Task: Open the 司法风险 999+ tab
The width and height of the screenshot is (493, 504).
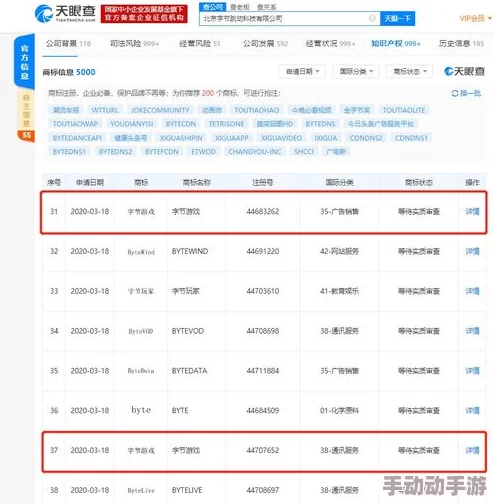Action: click(134, 43)
